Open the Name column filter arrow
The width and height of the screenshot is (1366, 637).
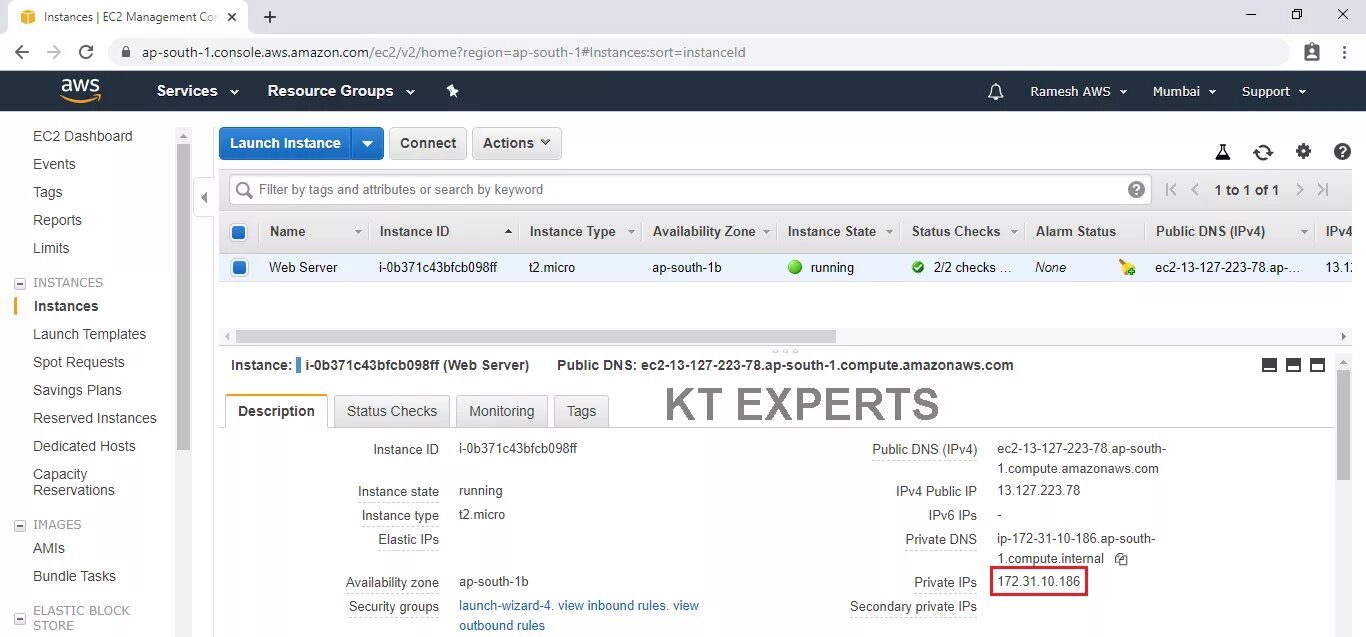click(358, 232)
